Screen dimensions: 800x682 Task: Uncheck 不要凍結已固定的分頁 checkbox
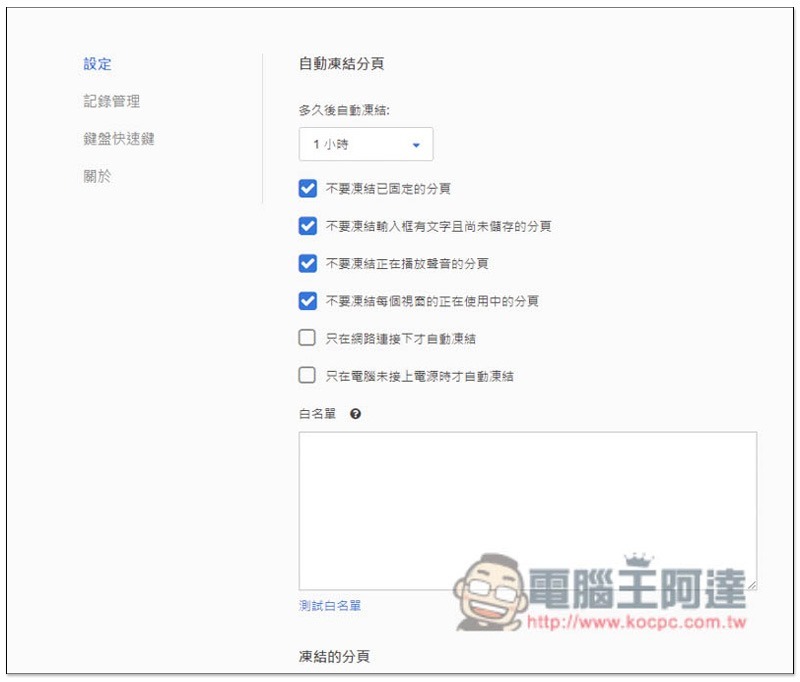coord(308,188)
